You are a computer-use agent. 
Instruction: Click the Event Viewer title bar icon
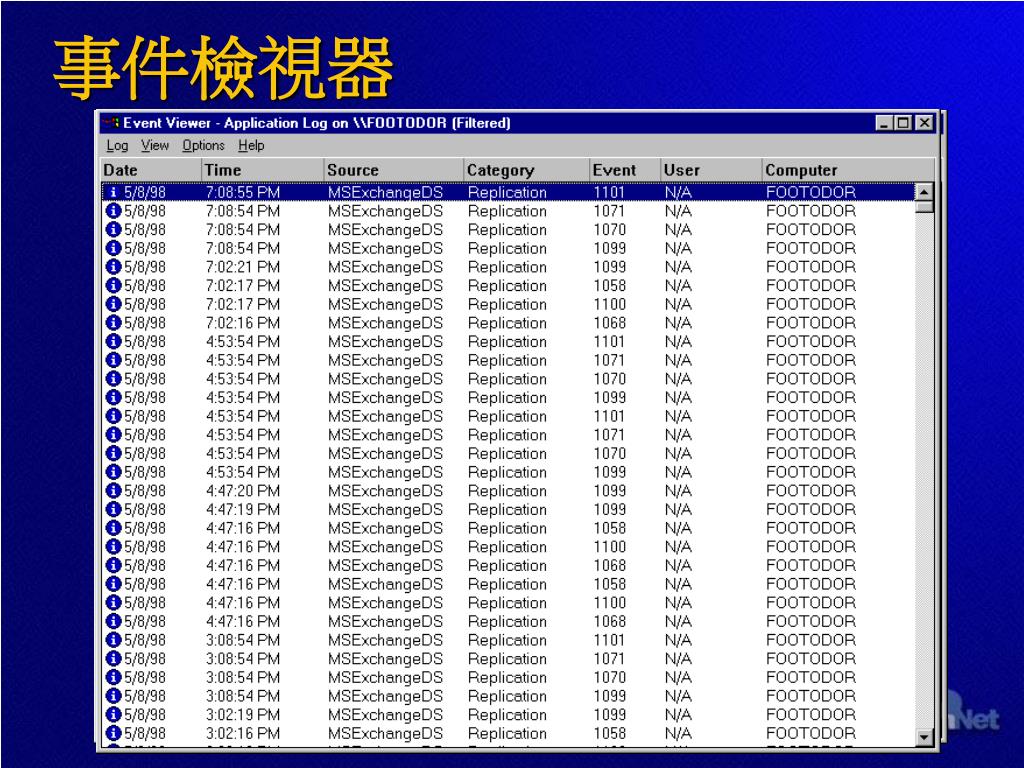coord(110,123)
